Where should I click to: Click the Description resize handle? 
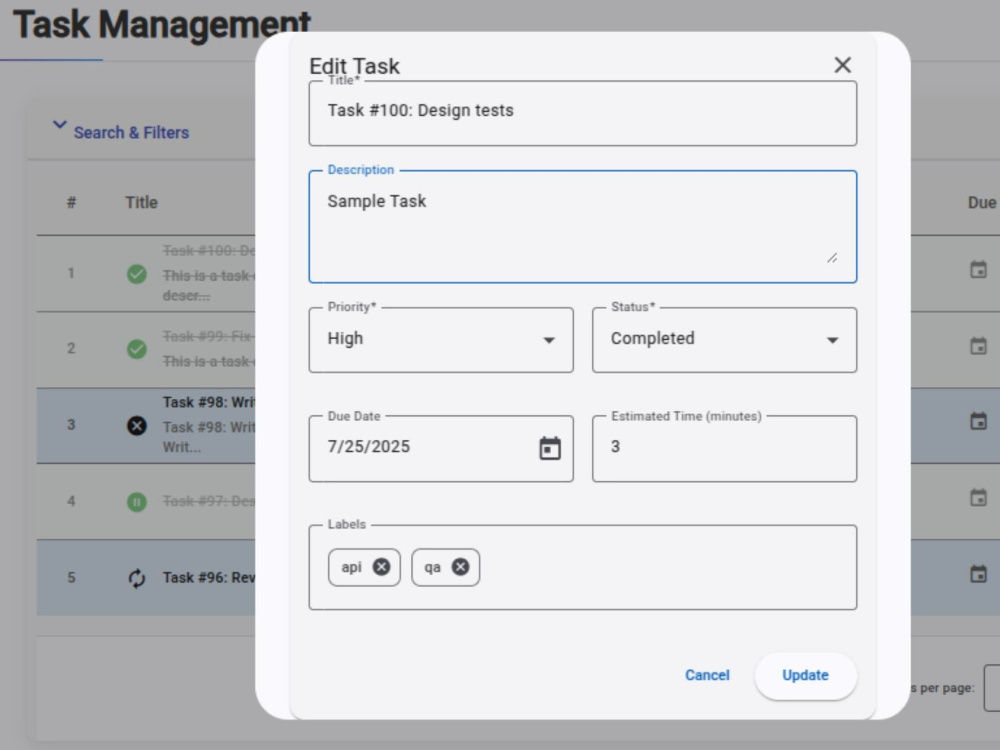(x=832, y=258)
